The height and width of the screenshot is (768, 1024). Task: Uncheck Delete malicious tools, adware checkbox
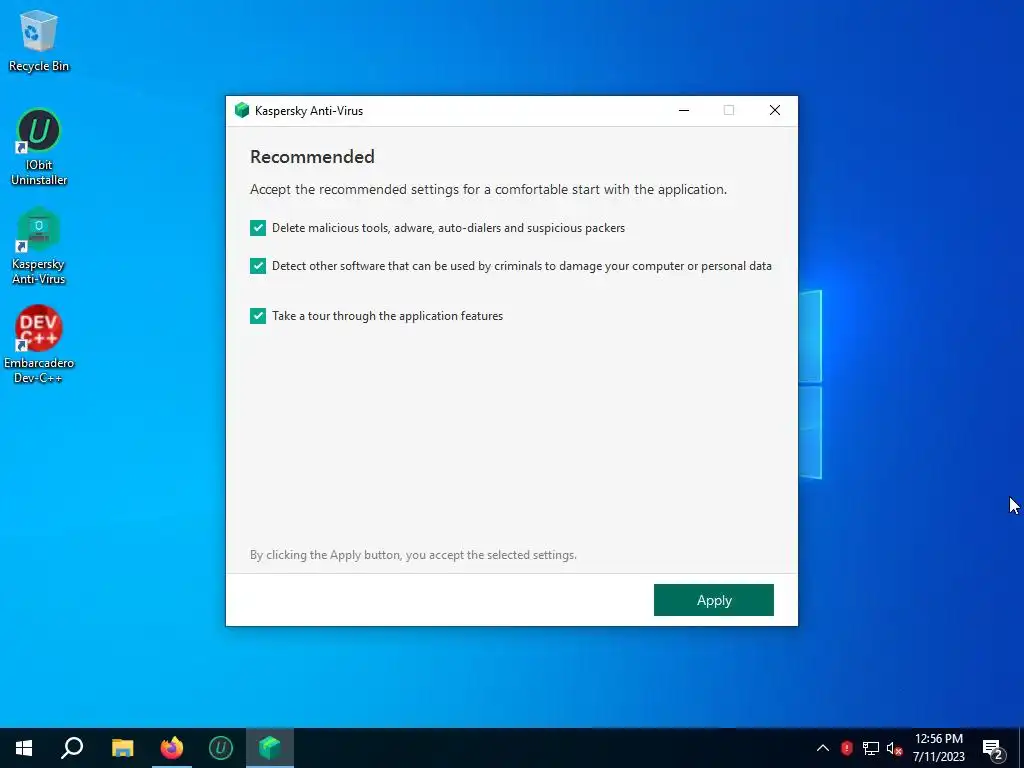258,228
